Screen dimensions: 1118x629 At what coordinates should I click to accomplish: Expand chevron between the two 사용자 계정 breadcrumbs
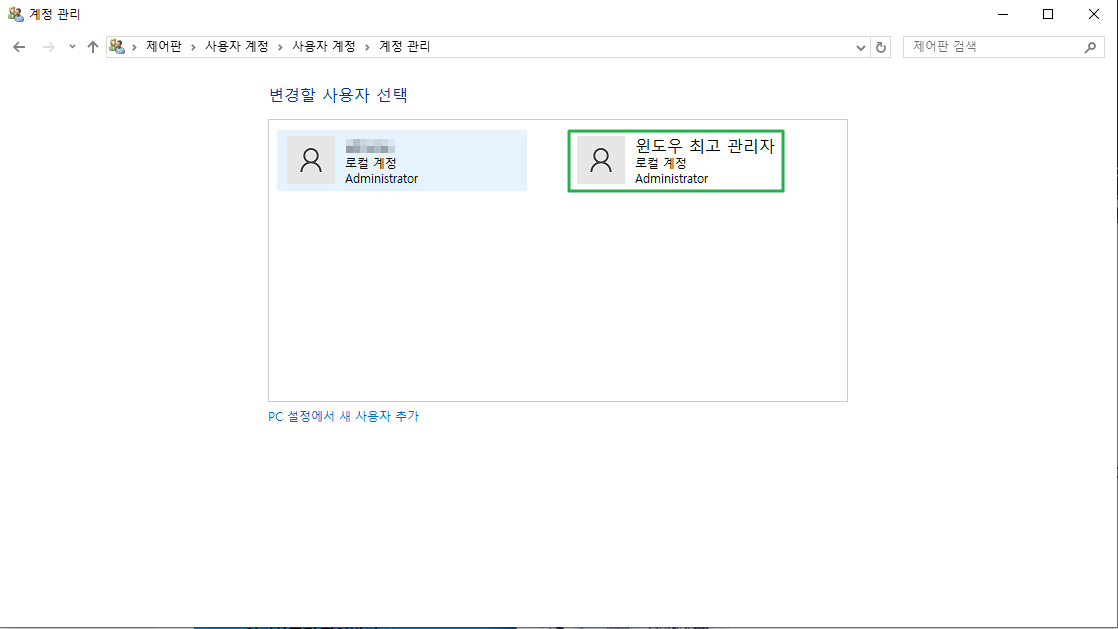click(280, 47)
